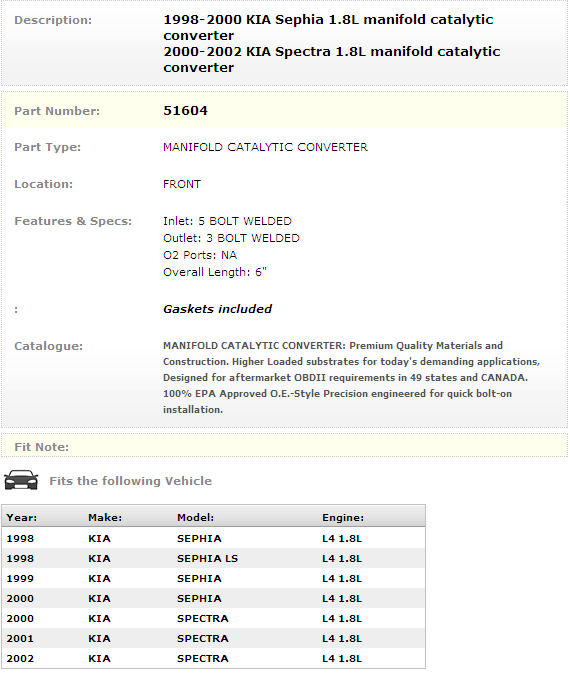Screen dimensions: 570x690
Task: Click the Fit Note label
Action: 41,447
